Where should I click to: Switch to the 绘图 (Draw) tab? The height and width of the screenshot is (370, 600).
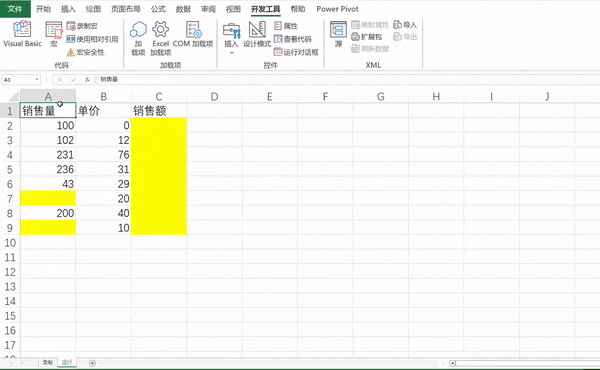point(93,9)
